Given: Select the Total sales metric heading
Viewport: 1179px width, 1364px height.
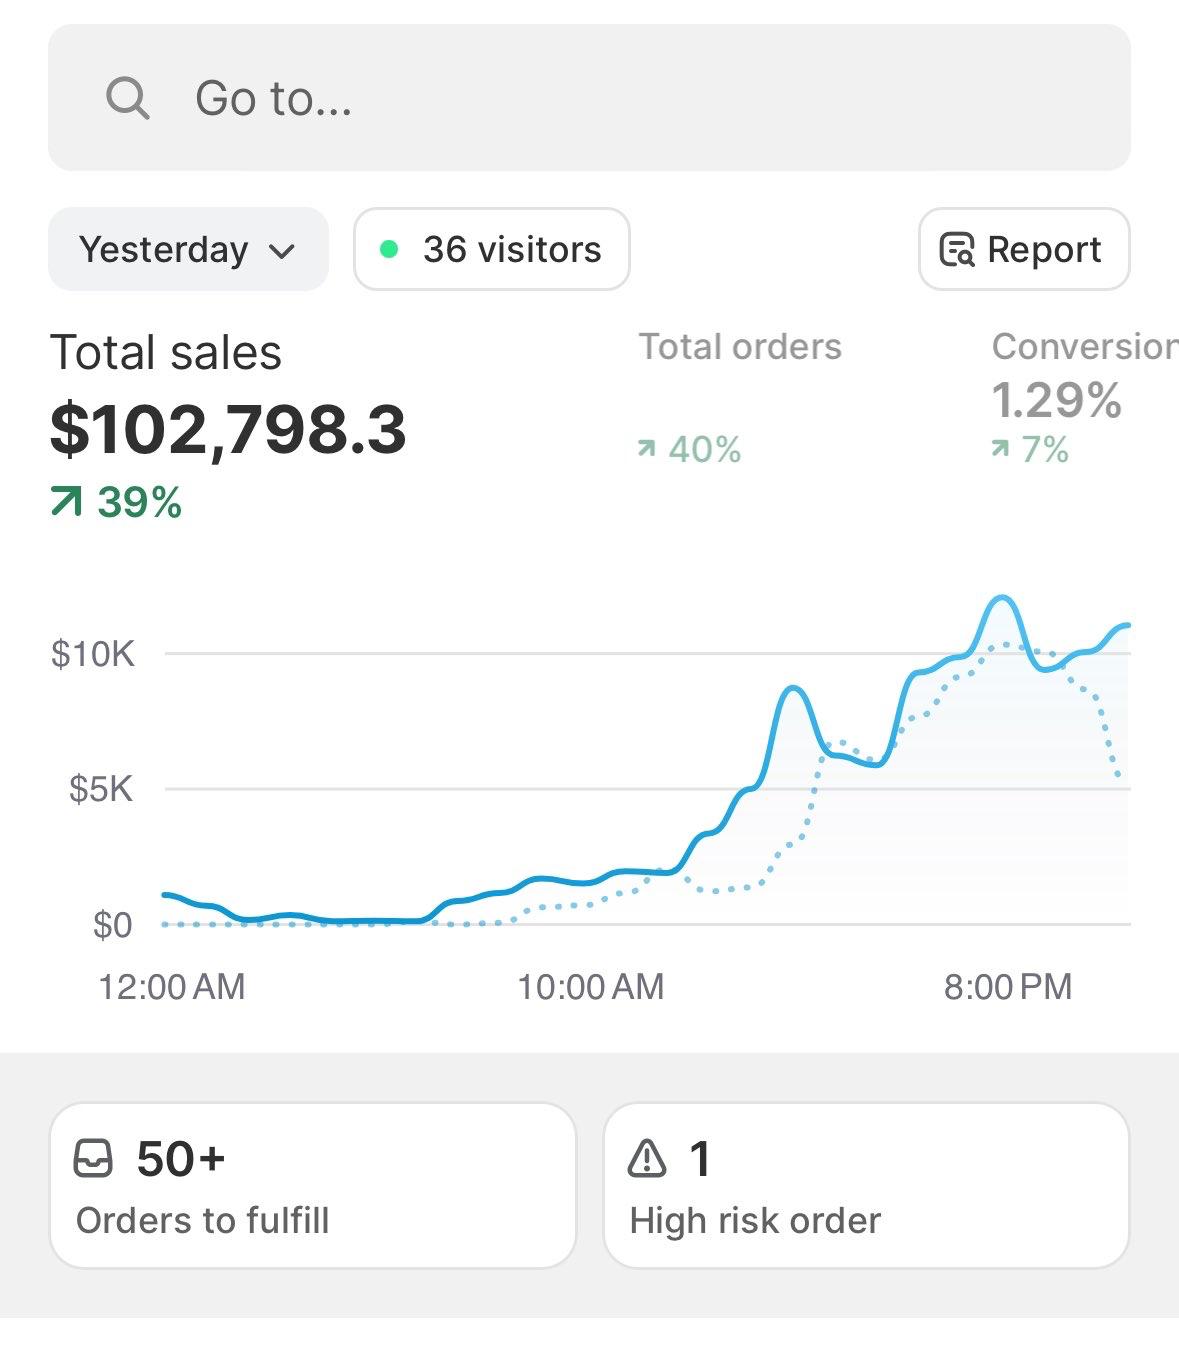Looking at the screenshot, I should pos(166,353).
